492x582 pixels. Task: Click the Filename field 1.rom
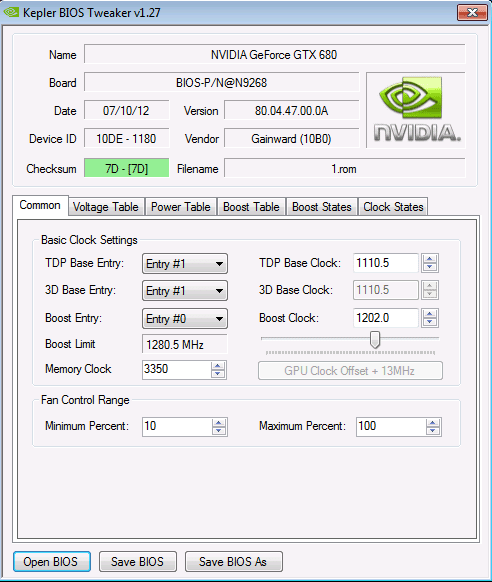point(344,169)
